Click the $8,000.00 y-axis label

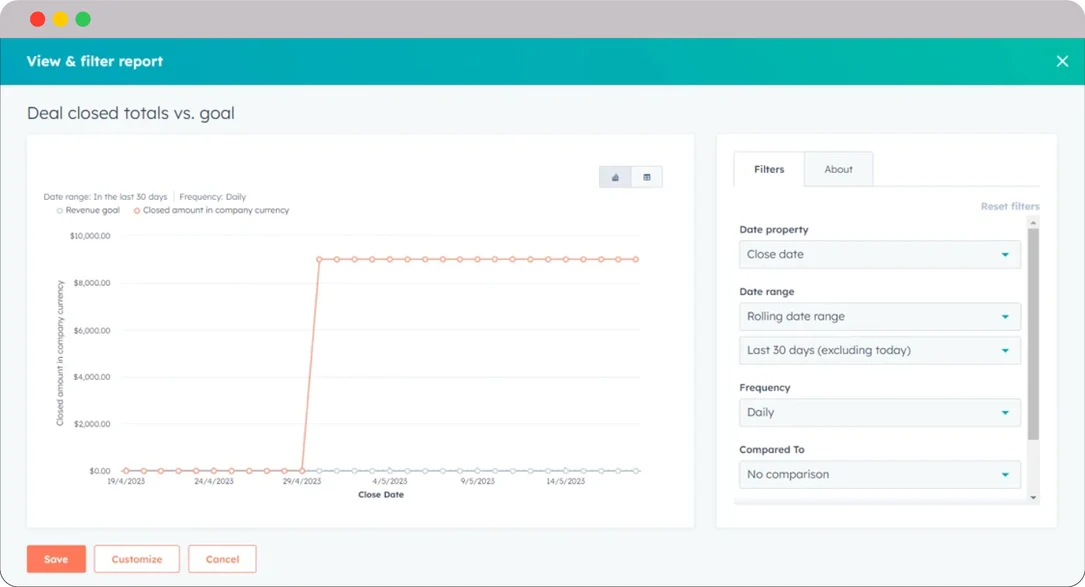pos(92,283)
